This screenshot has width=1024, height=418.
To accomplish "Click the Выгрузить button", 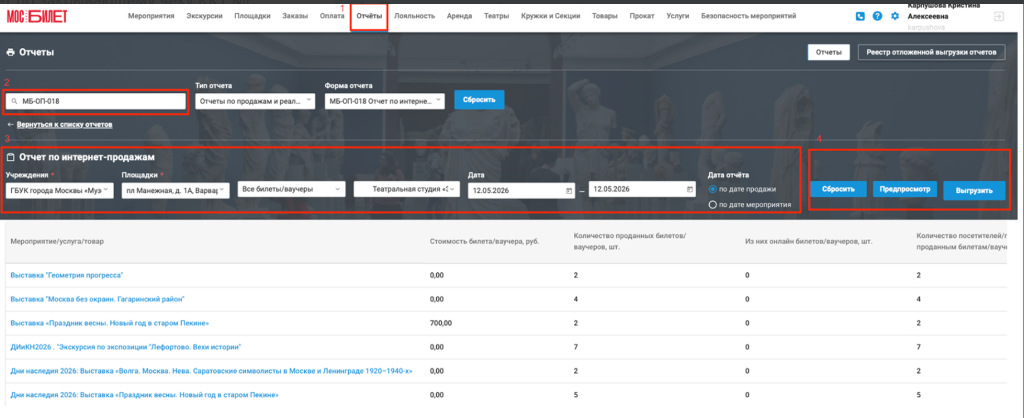I will (x=974, y=191).
